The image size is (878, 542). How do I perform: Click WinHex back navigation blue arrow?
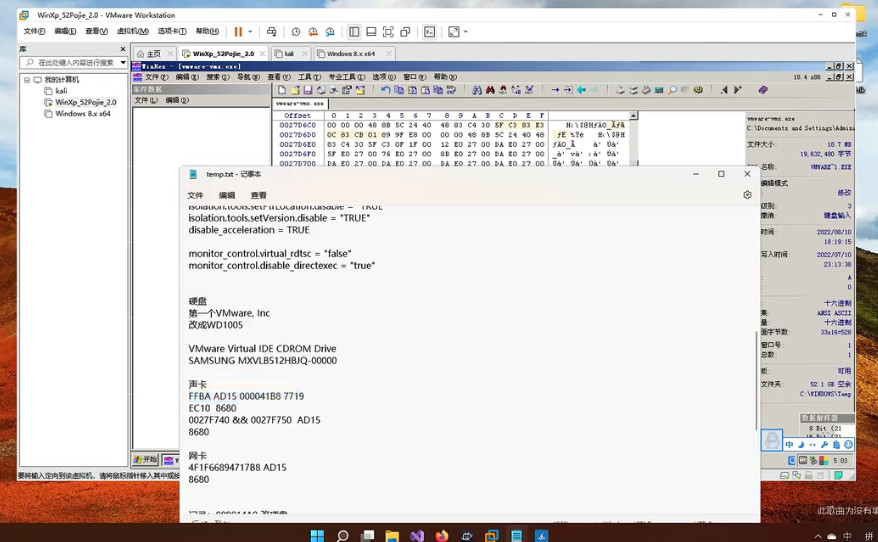pyautogui.click(x=581, y=90)
